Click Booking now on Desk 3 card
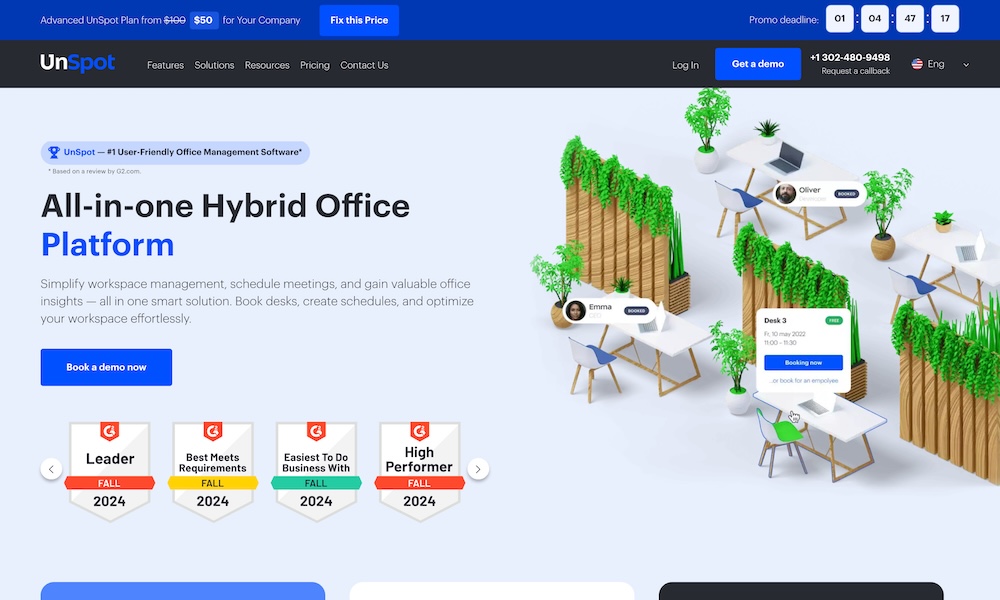 803,362
